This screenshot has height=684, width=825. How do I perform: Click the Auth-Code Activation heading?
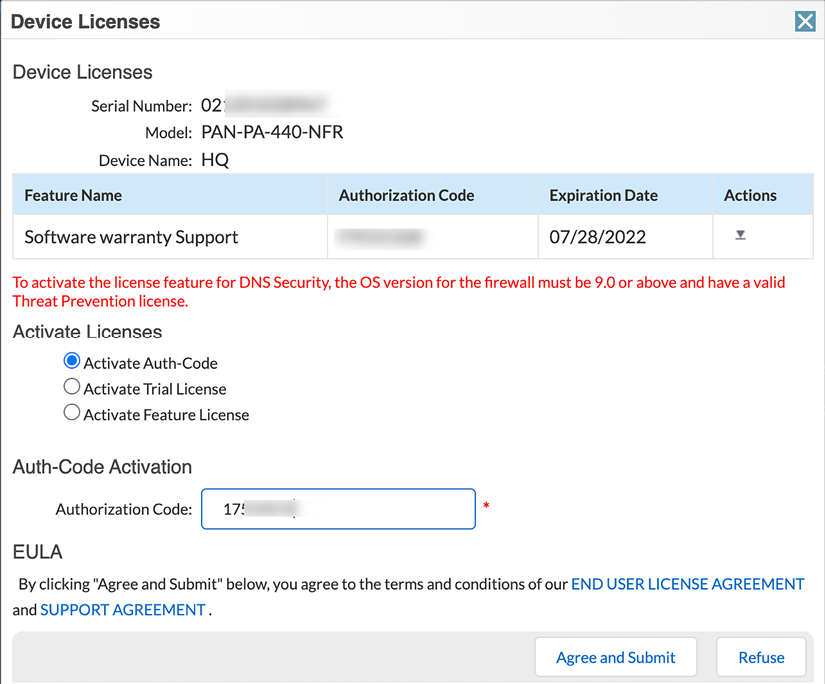click(102, 467)
